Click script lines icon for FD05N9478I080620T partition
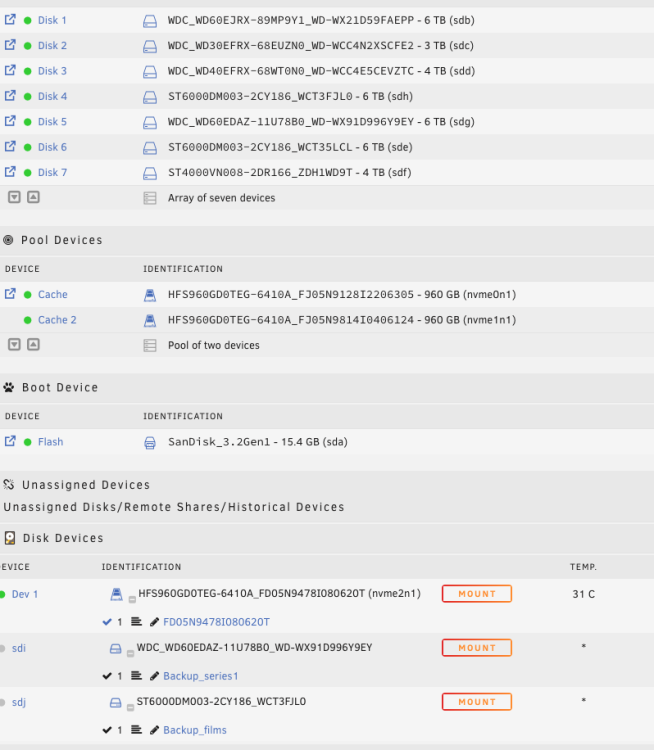Image resolution: width=654 pixels, height=750 pixels. tap(136, 621)
